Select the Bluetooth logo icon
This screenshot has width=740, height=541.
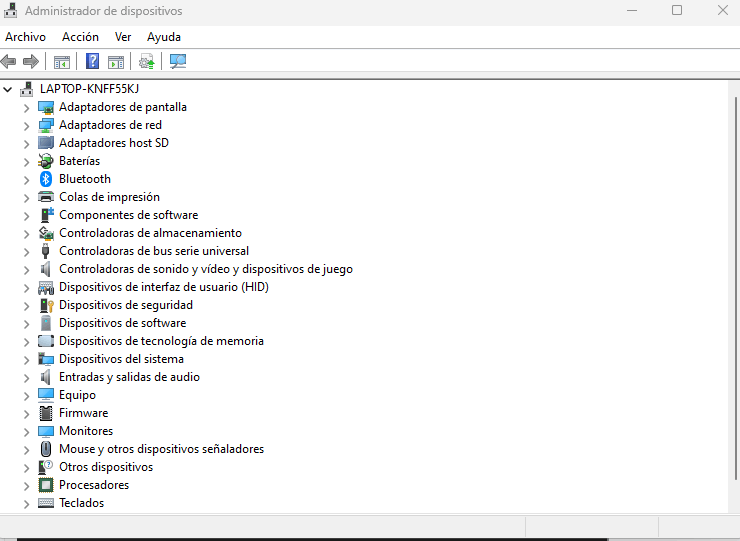(46, 179)
